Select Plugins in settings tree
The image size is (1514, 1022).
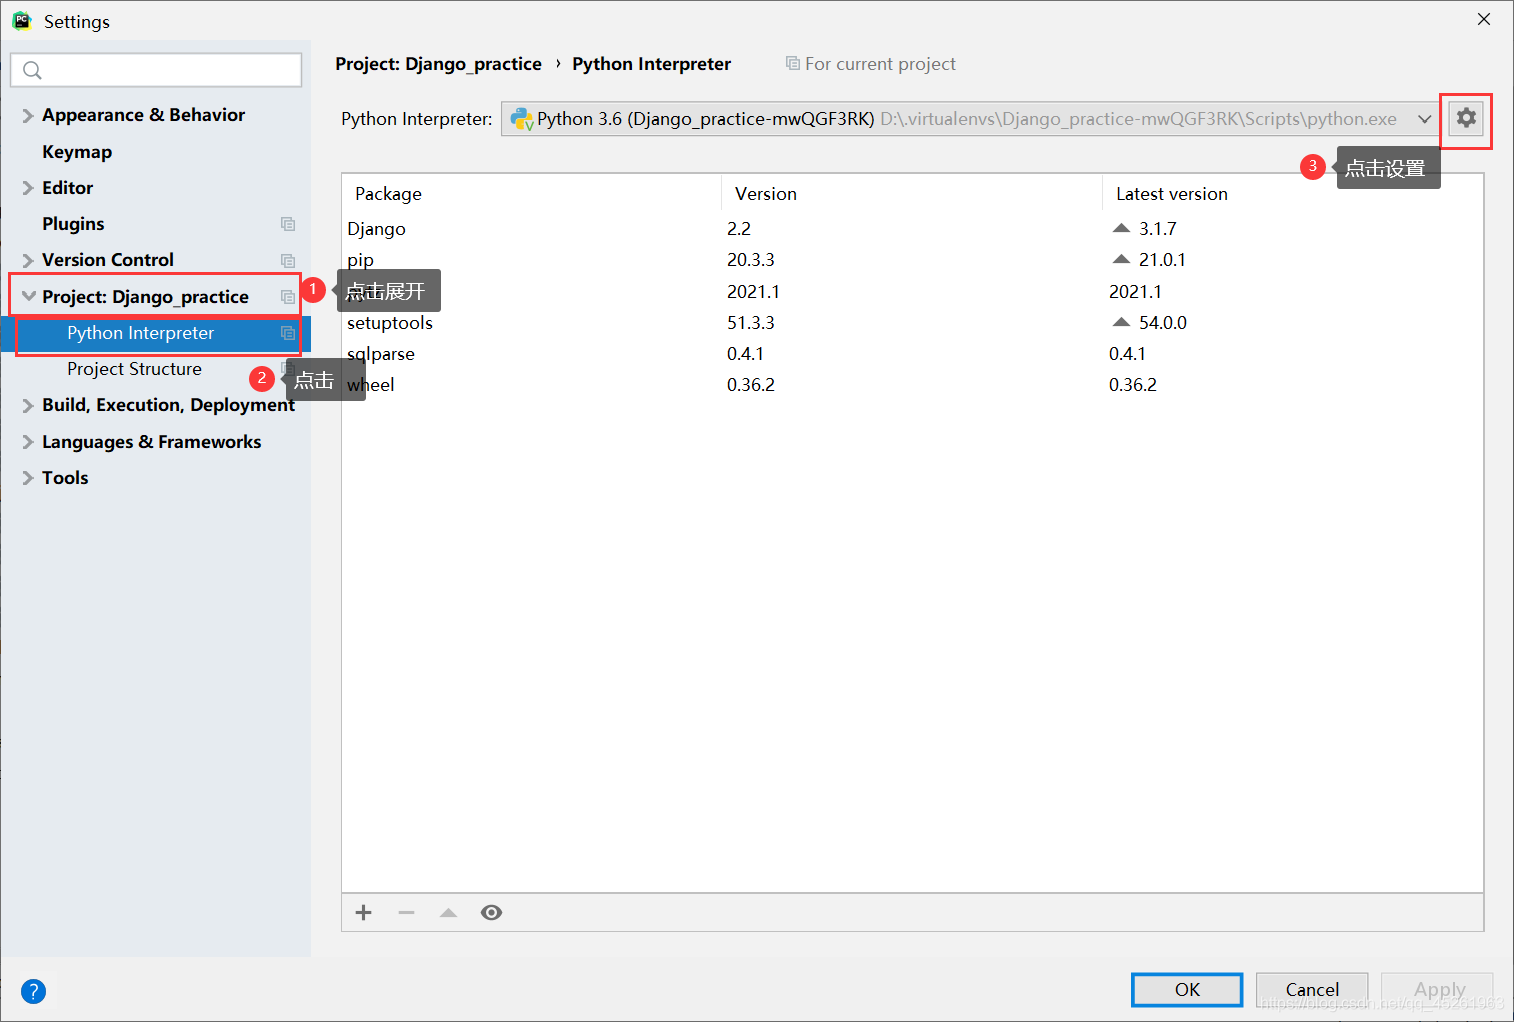73,224
